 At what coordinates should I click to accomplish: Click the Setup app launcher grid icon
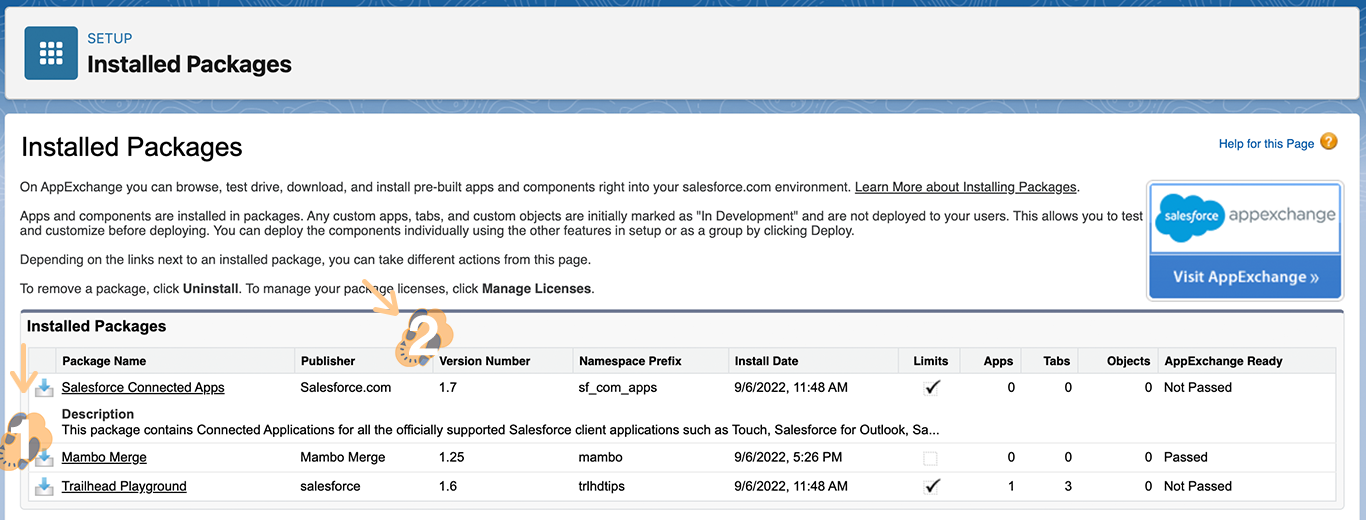50,53
